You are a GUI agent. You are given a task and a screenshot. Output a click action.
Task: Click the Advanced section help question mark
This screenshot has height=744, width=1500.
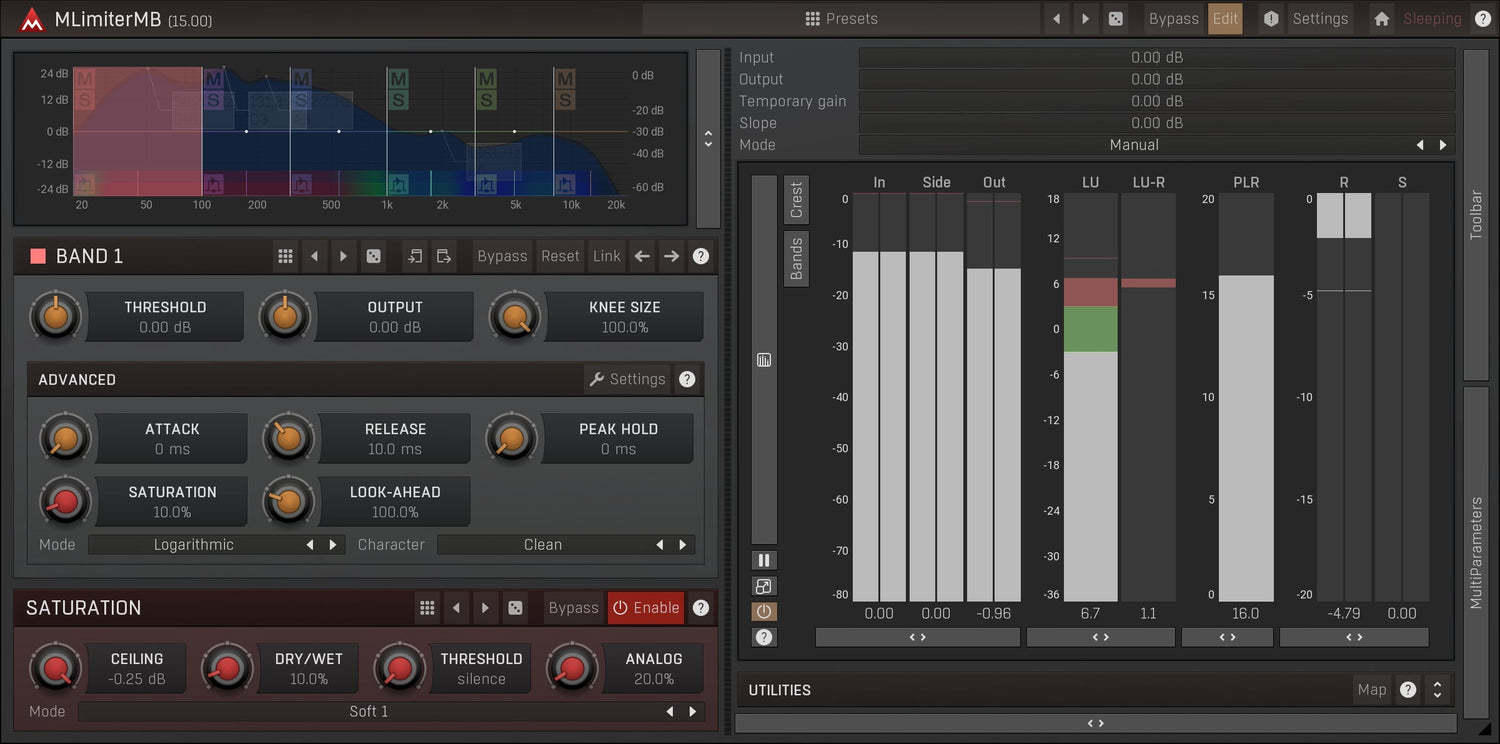(x=687, y=379)
